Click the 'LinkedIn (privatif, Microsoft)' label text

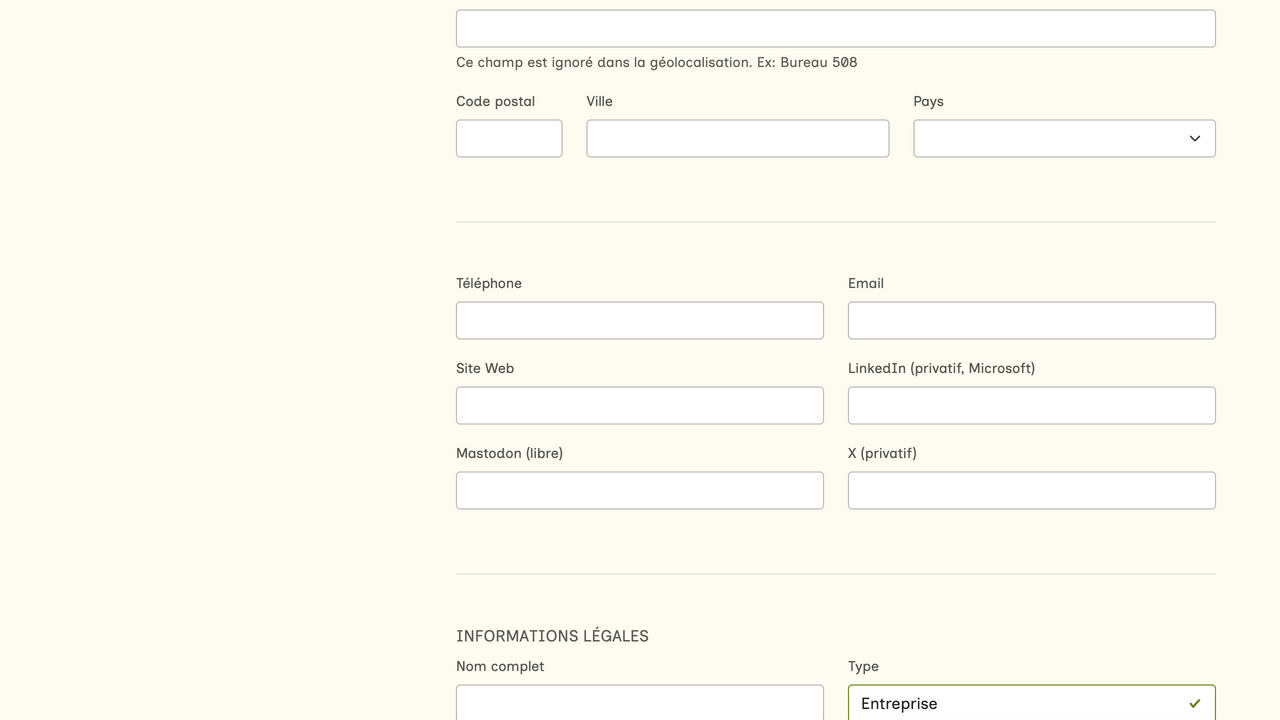pyautogui.click(x=941, y=368)
